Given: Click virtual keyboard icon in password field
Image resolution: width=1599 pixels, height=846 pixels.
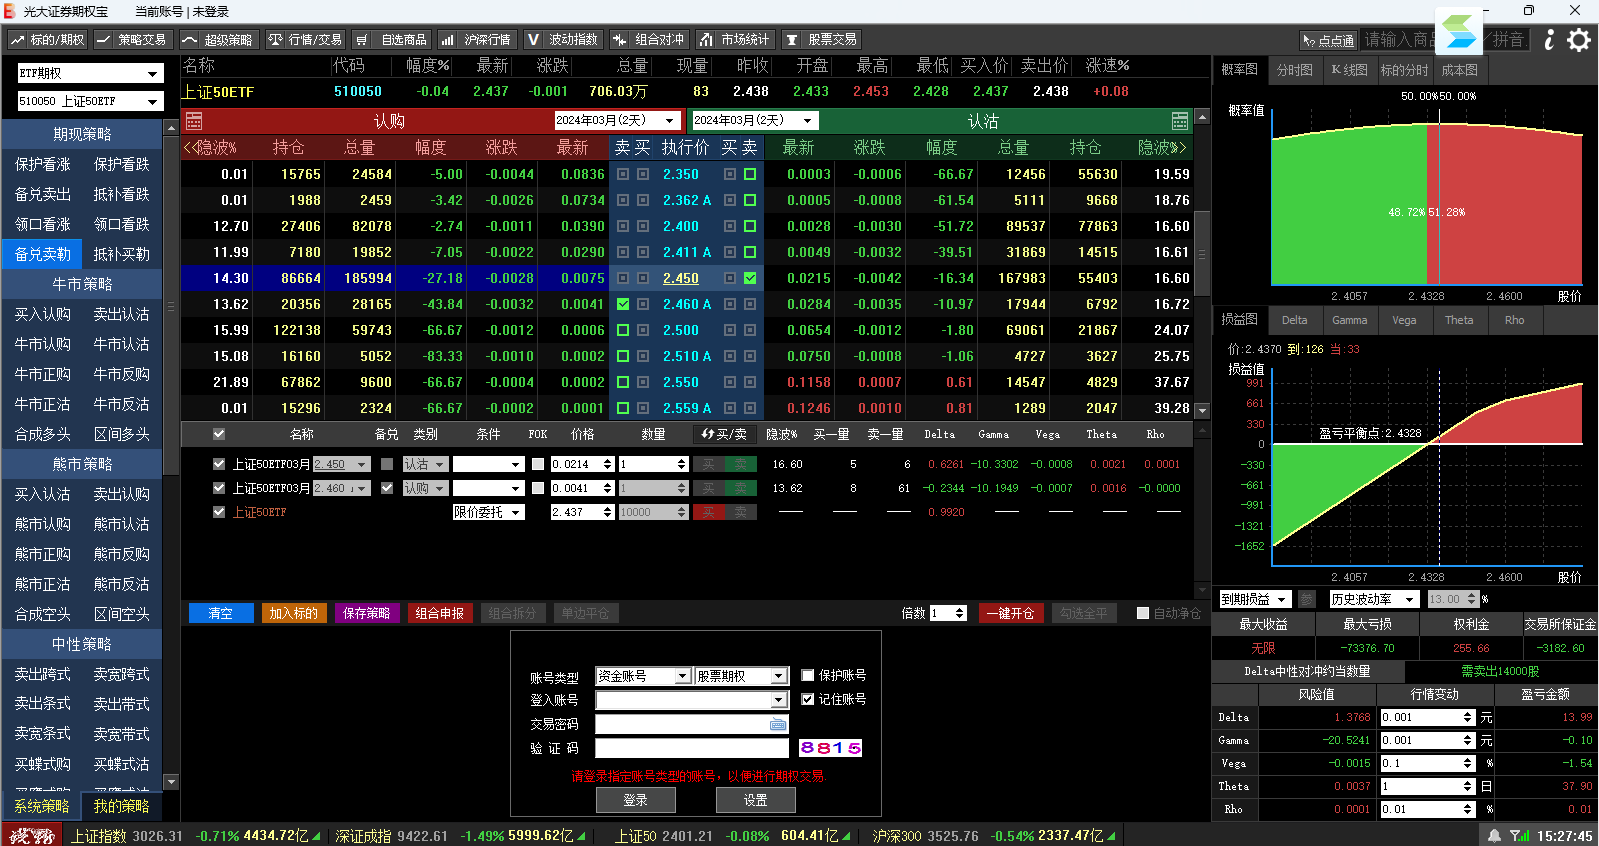Looking at the screenshot, I should [778, 724].
